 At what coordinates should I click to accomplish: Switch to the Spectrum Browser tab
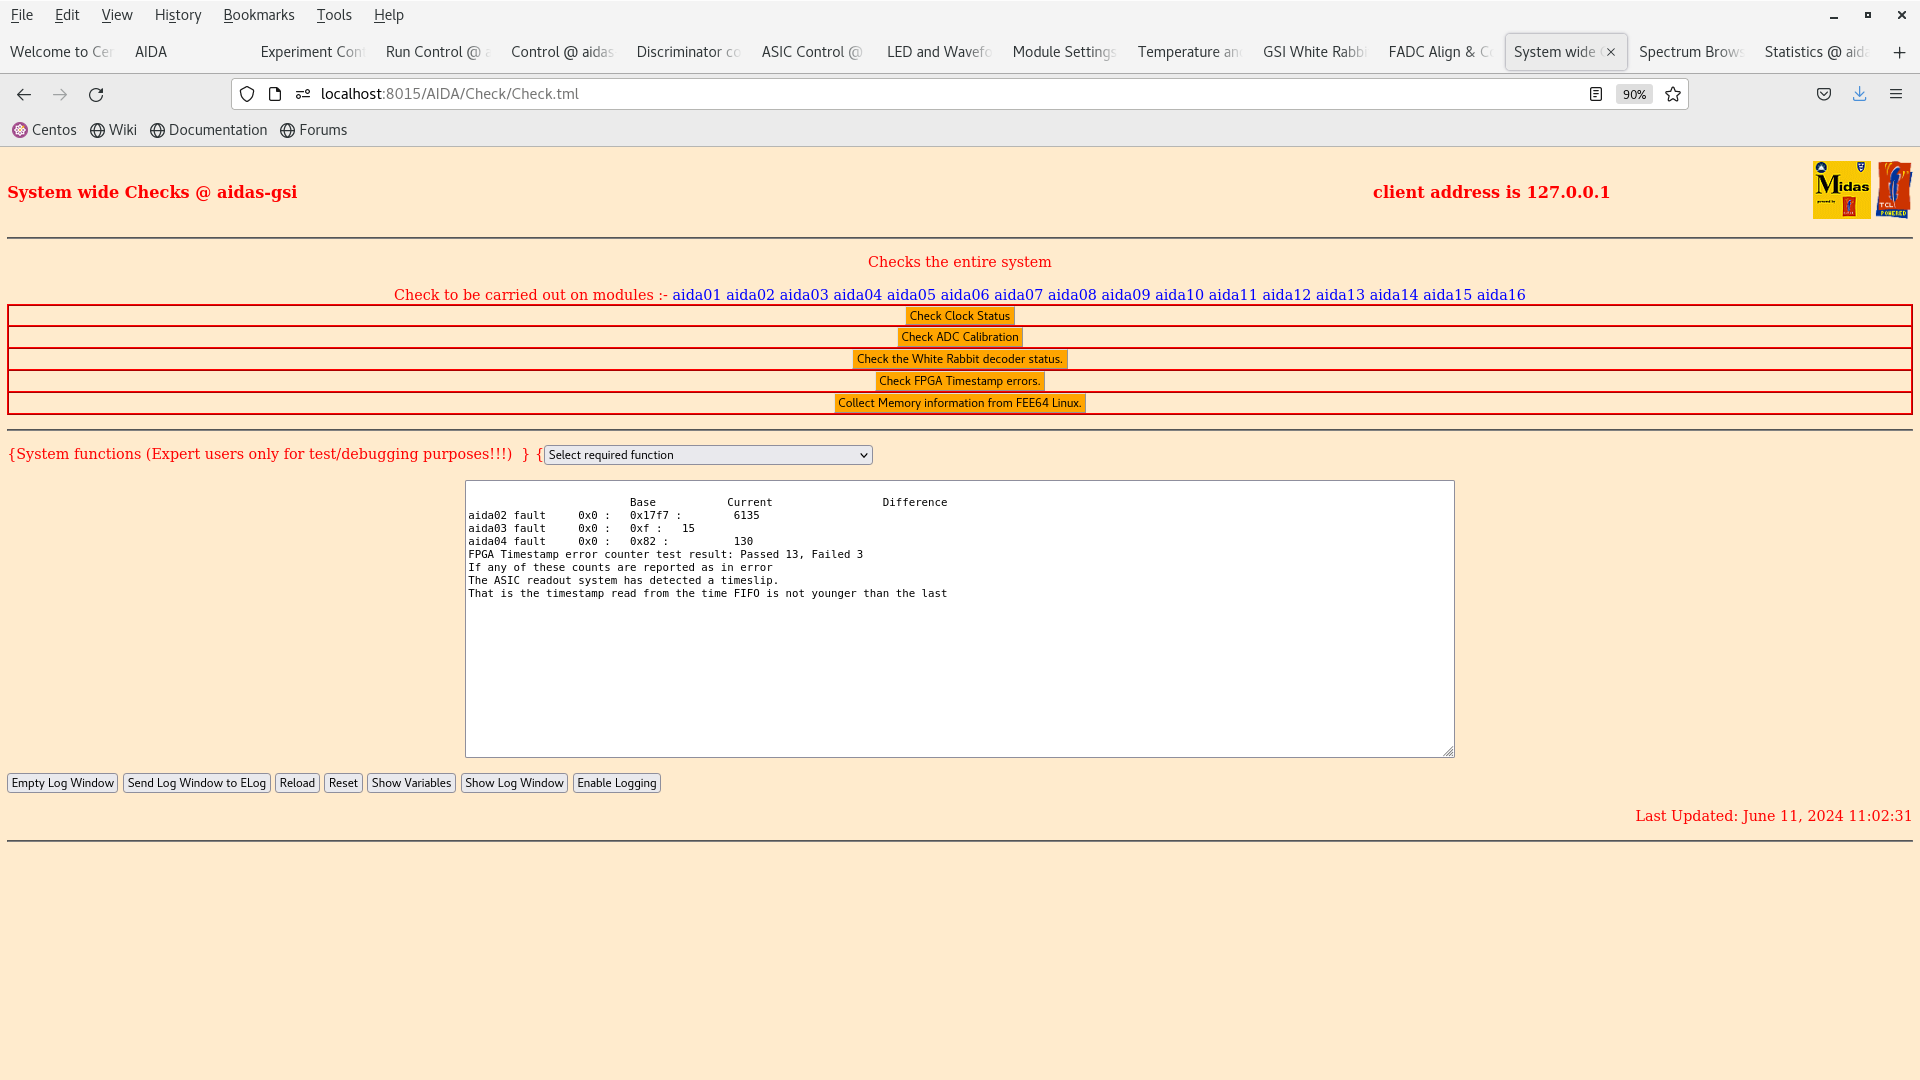pyautogui.click(x=1690, y=52)
